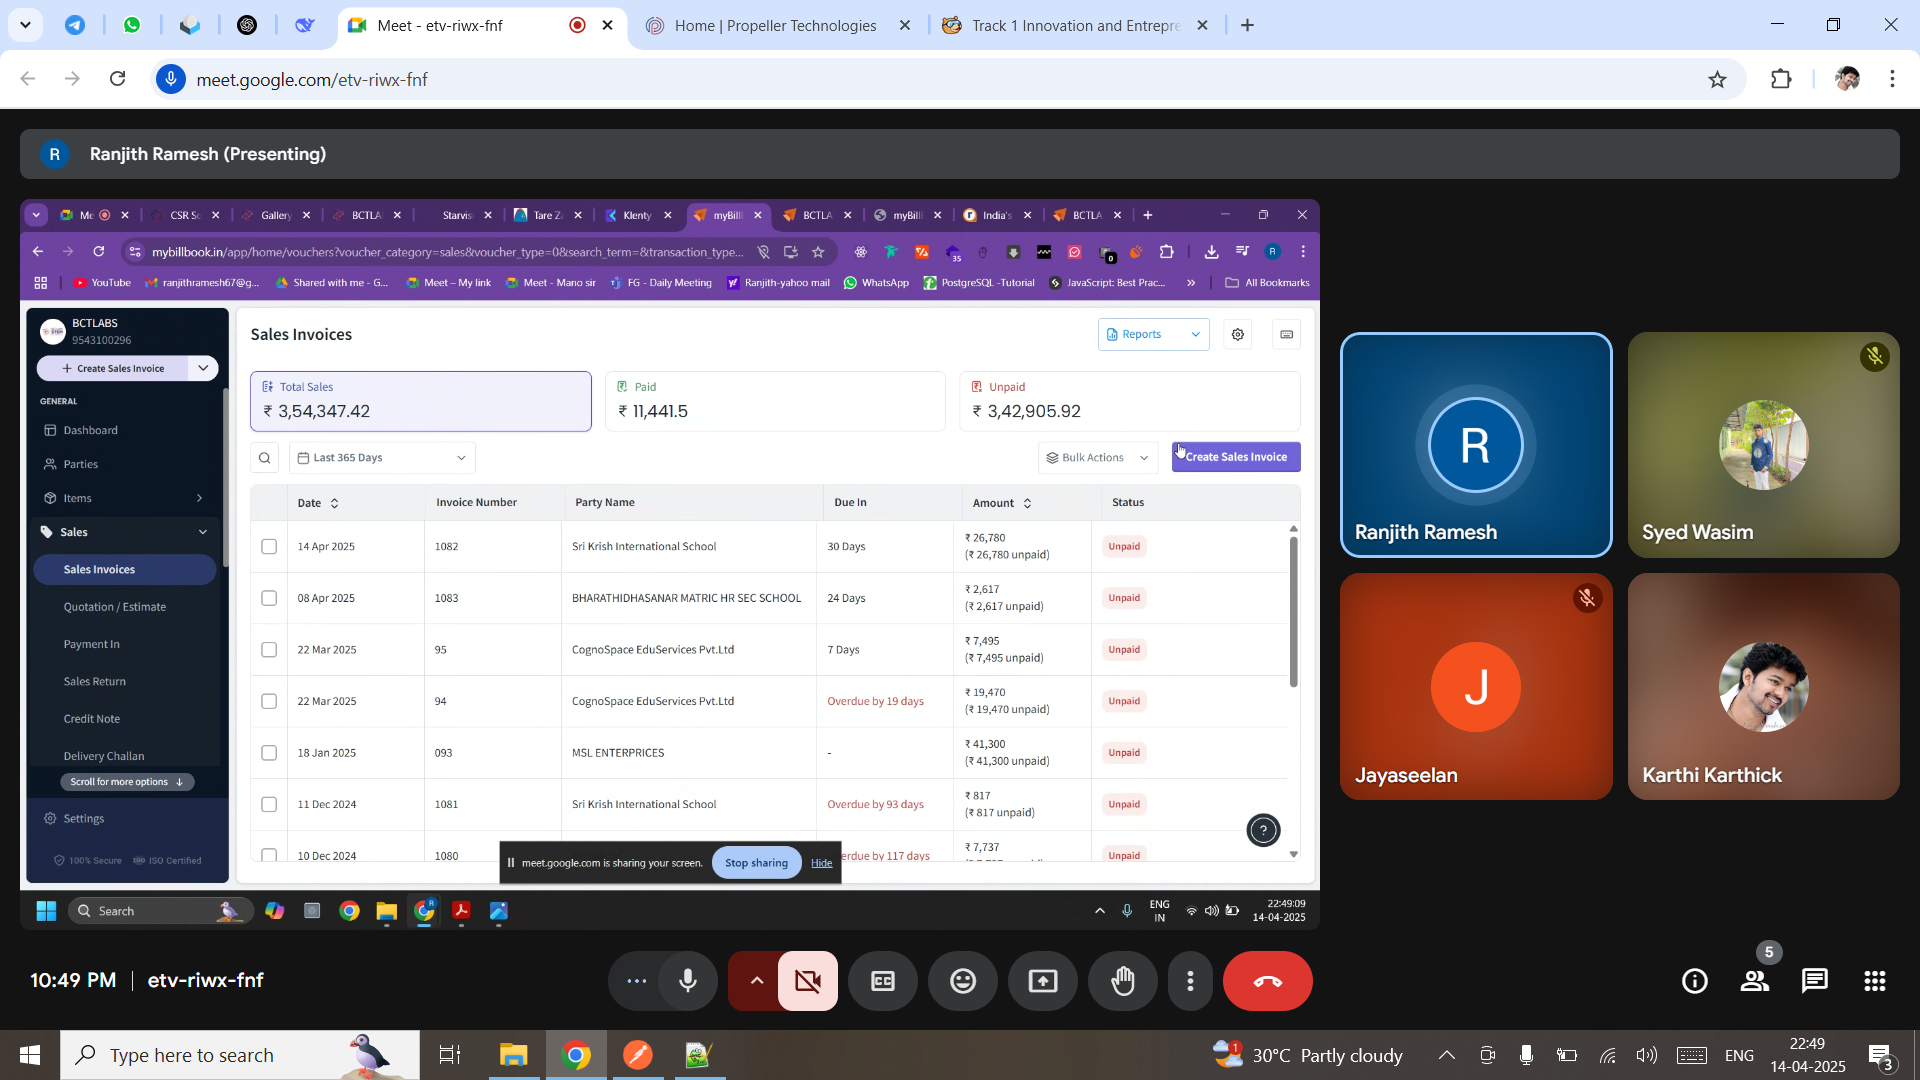Reload the Meet page
The width and height of the screenshot is (1920, 1080).
pos(118,79)
